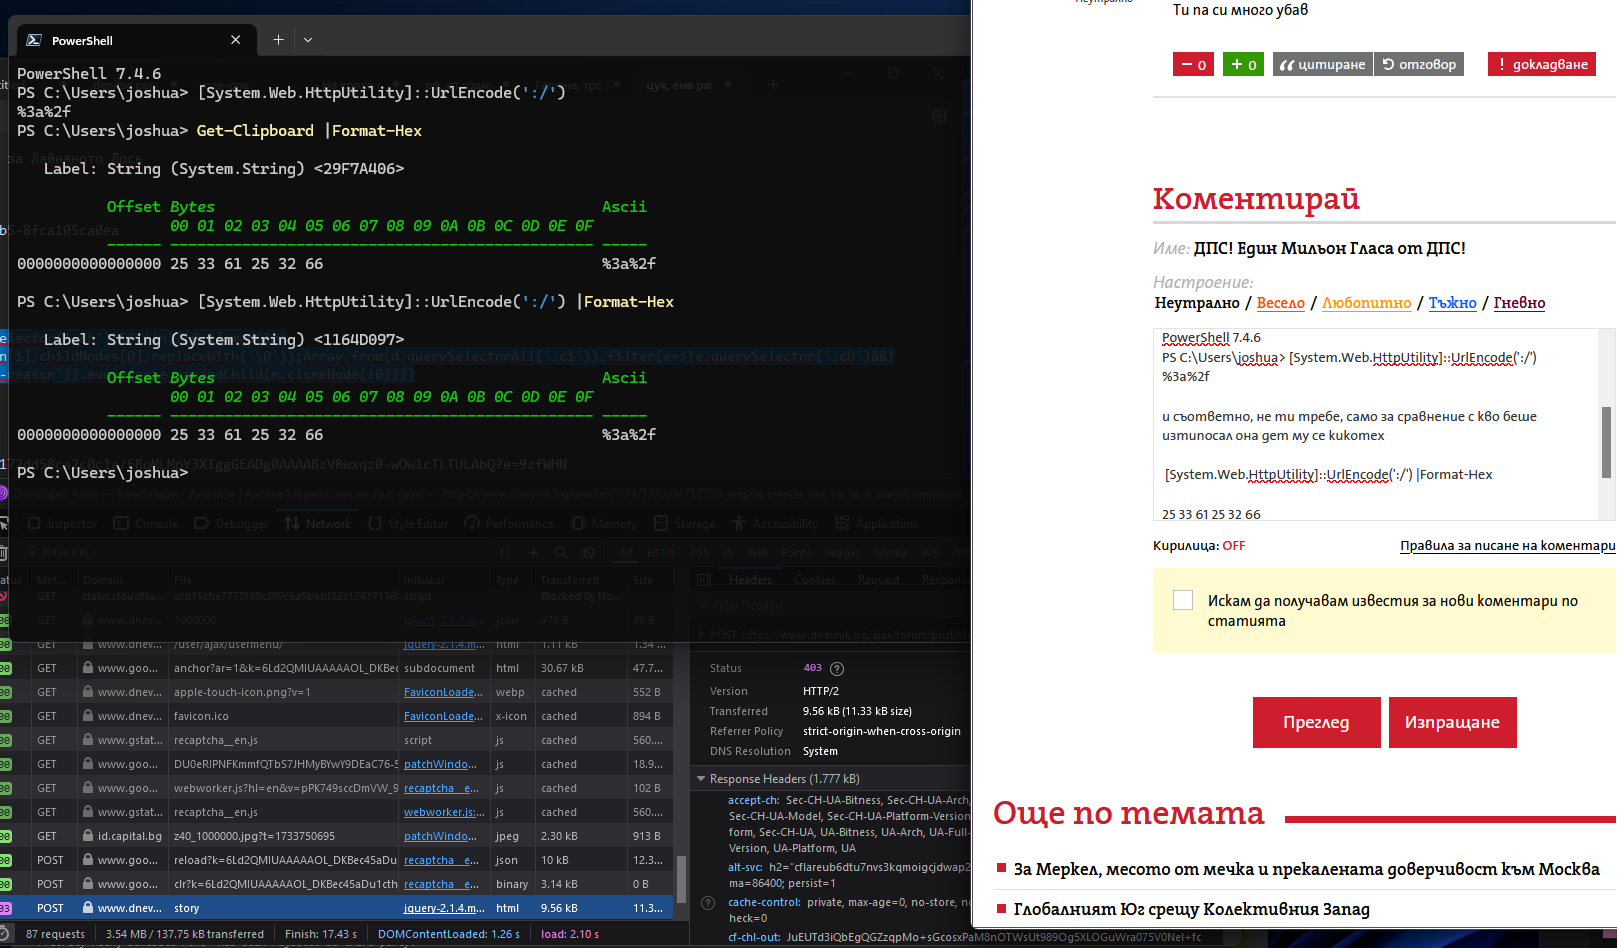The height and width of the screenshot is (948, 1617).
Task: Click the цитиране quote button
Action: [1322, 64]
